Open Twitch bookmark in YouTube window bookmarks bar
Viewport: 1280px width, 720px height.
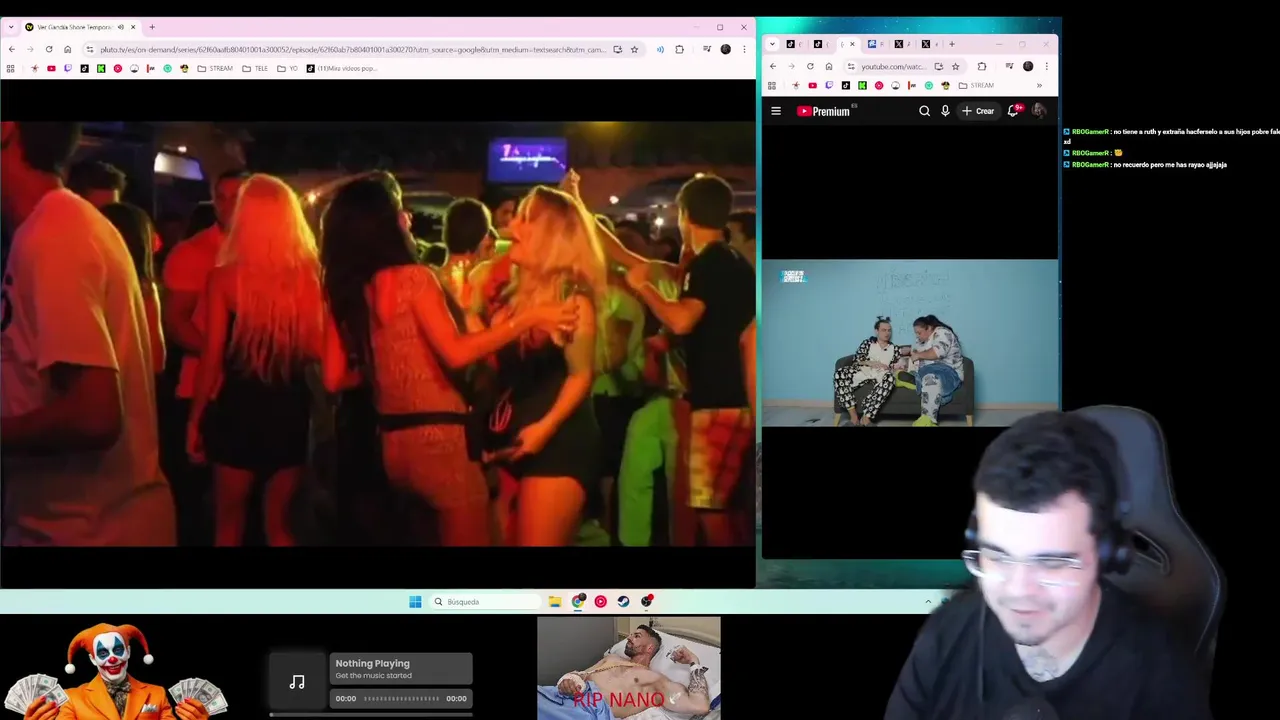[x=829, y=85]
